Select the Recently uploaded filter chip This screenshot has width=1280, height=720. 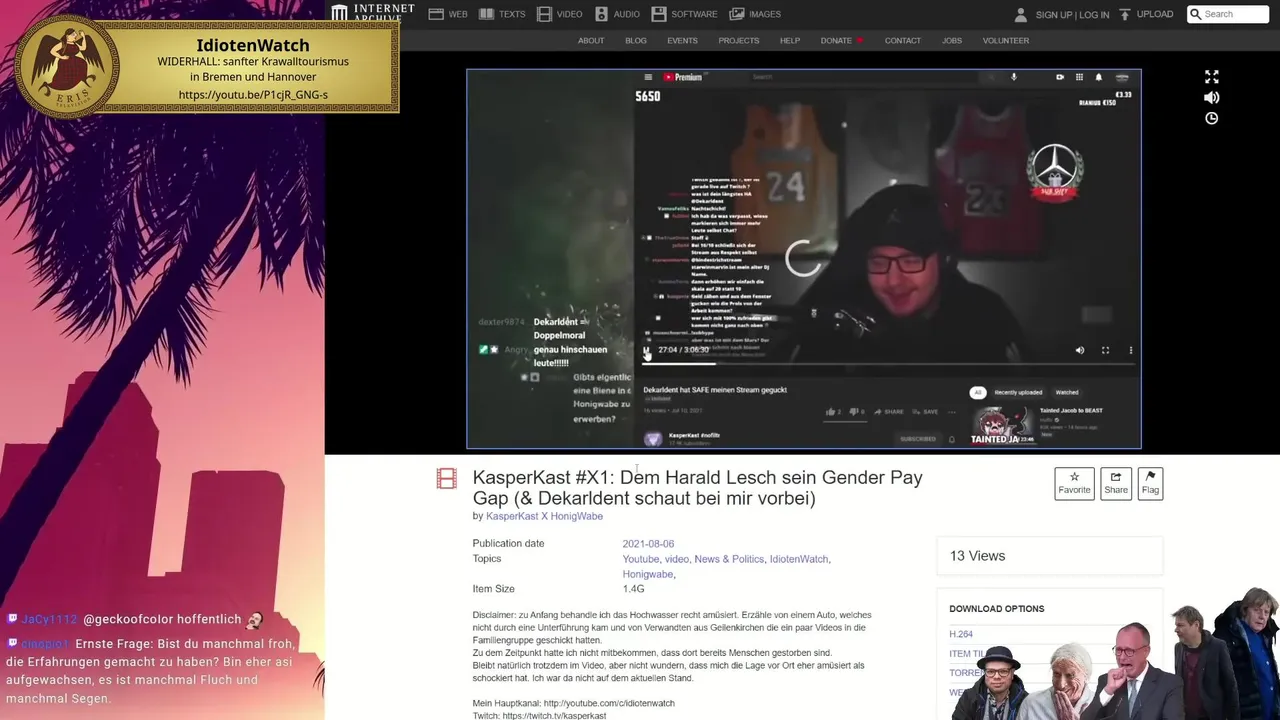(x=1018, y=392)
